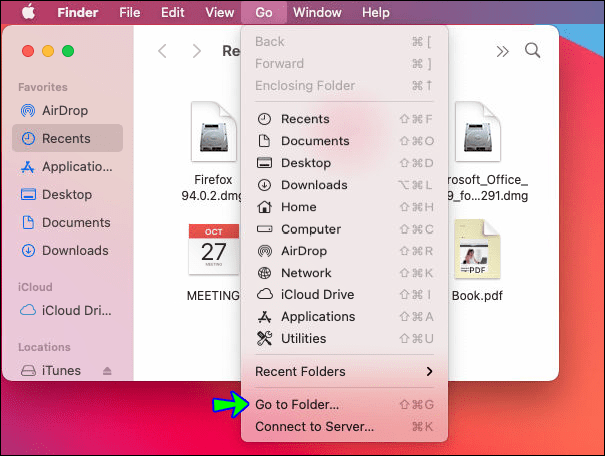Click 'Applications' text in the Go menu
This screenshot has width=605, height=456.
click(318, 317)
